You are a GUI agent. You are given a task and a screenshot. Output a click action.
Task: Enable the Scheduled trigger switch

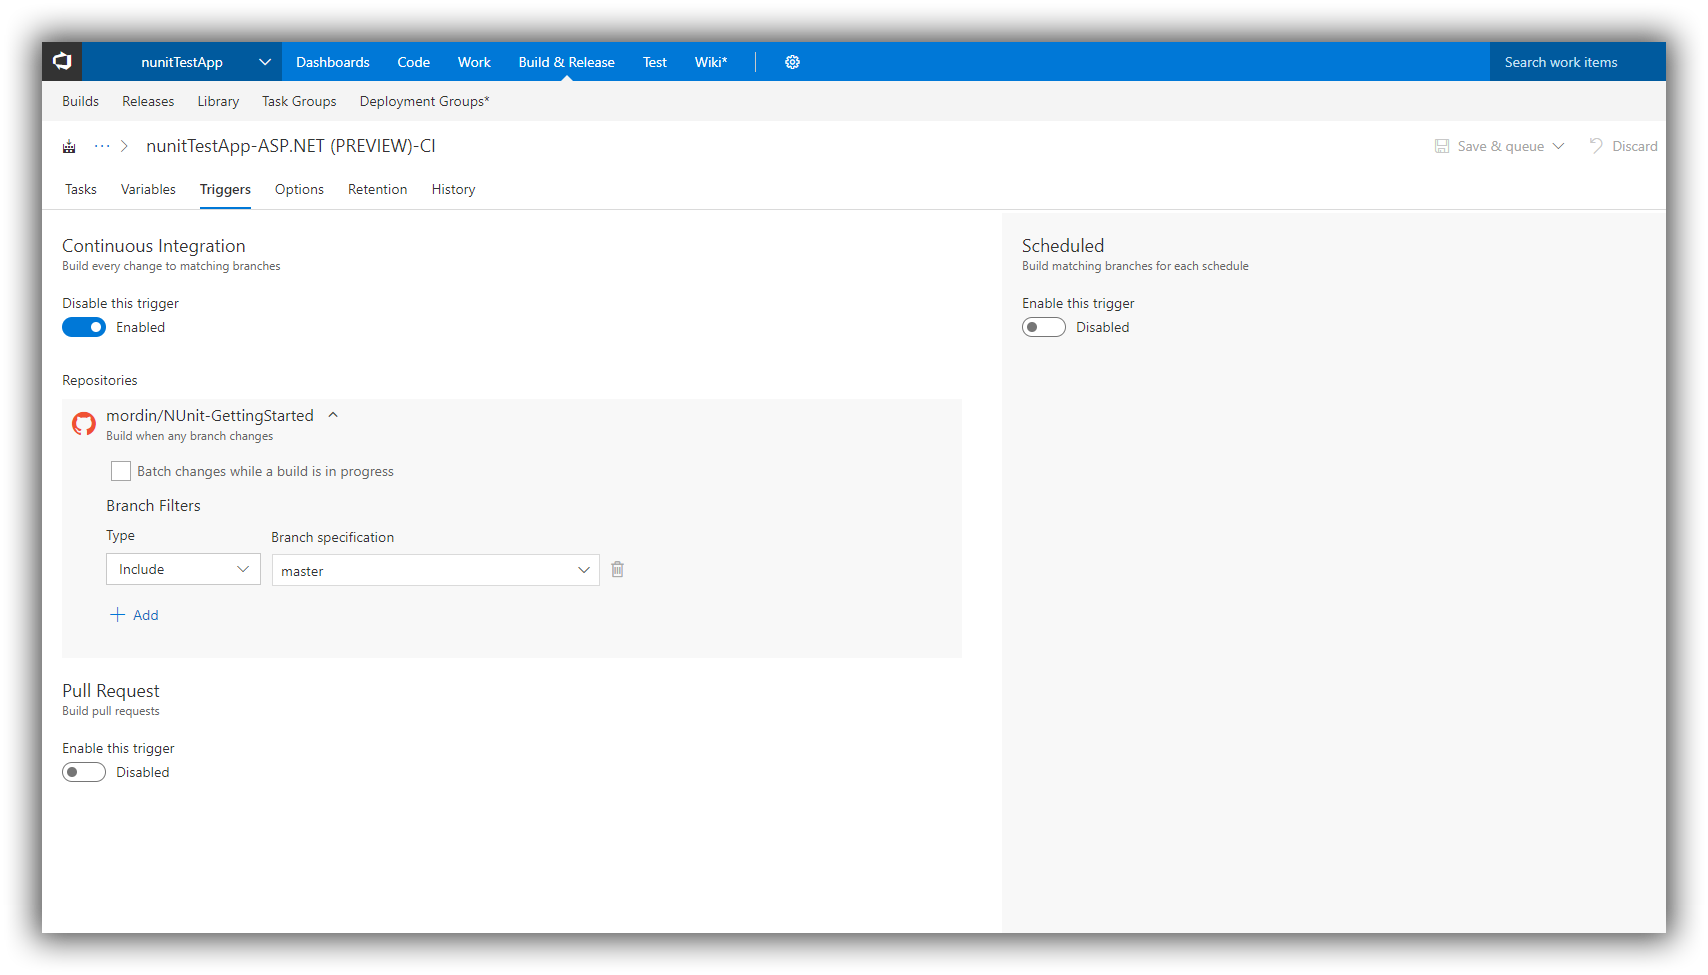point(1044,327)
